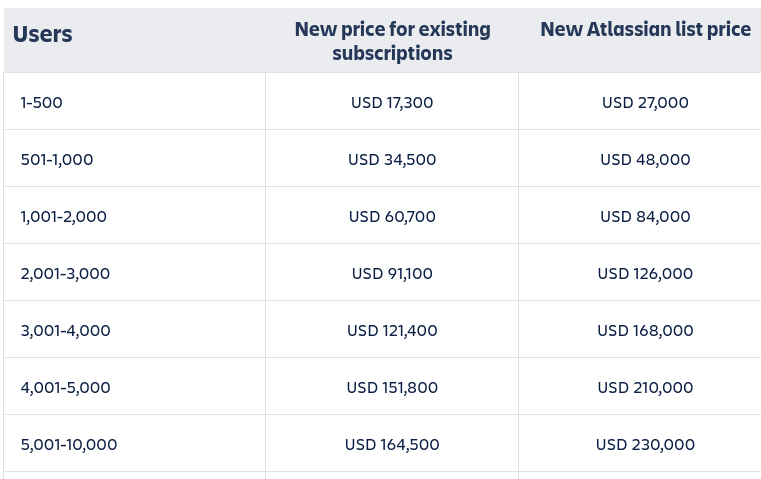Select the 1-500 users cell
Screen dimensions: 761x479
pyautogui.click(x=42, y=102)
